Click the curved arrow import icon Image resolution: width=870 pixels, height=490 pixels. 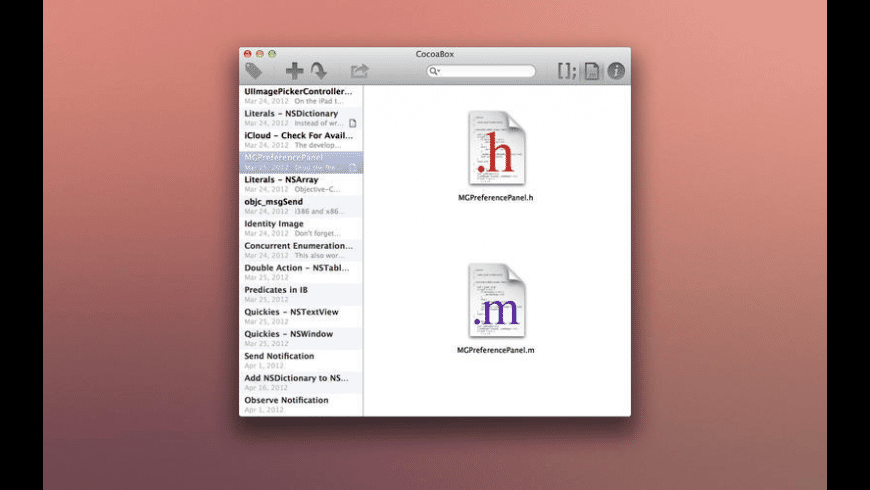[x=318, y=70]
